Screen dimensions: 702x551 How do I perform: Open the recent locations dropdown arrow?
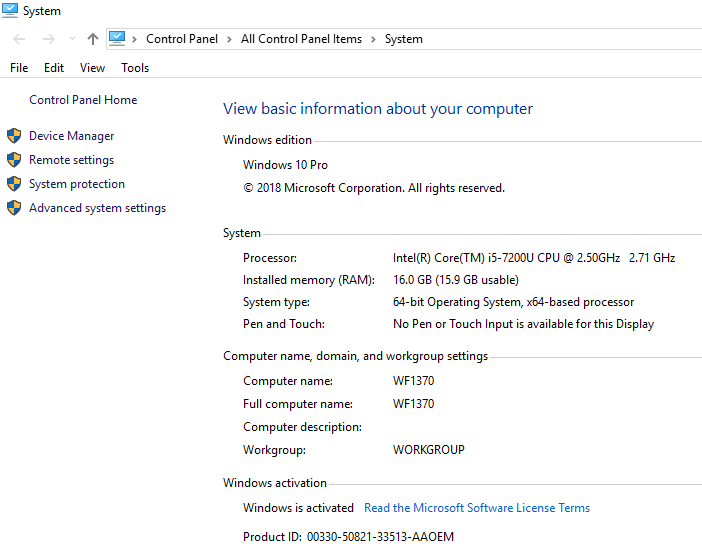[x=72, y=39]
